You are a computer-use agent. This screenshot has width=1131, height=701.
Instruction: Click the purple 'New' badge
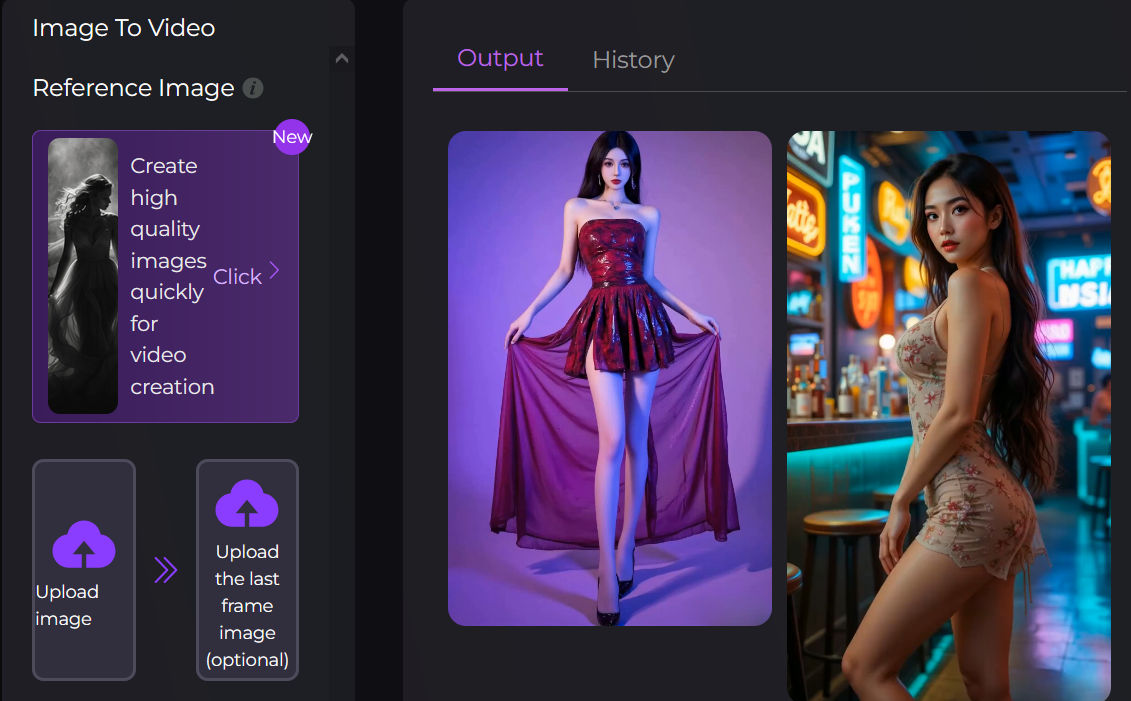tap(292, 137)
